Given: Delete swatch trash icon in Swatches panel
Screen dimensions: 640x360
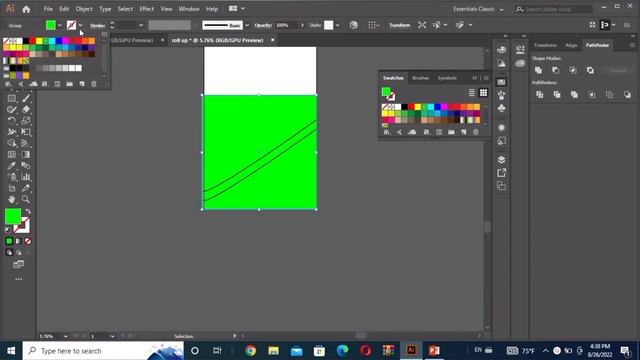Looking at the screenshot, I should [x=476, y=132].
